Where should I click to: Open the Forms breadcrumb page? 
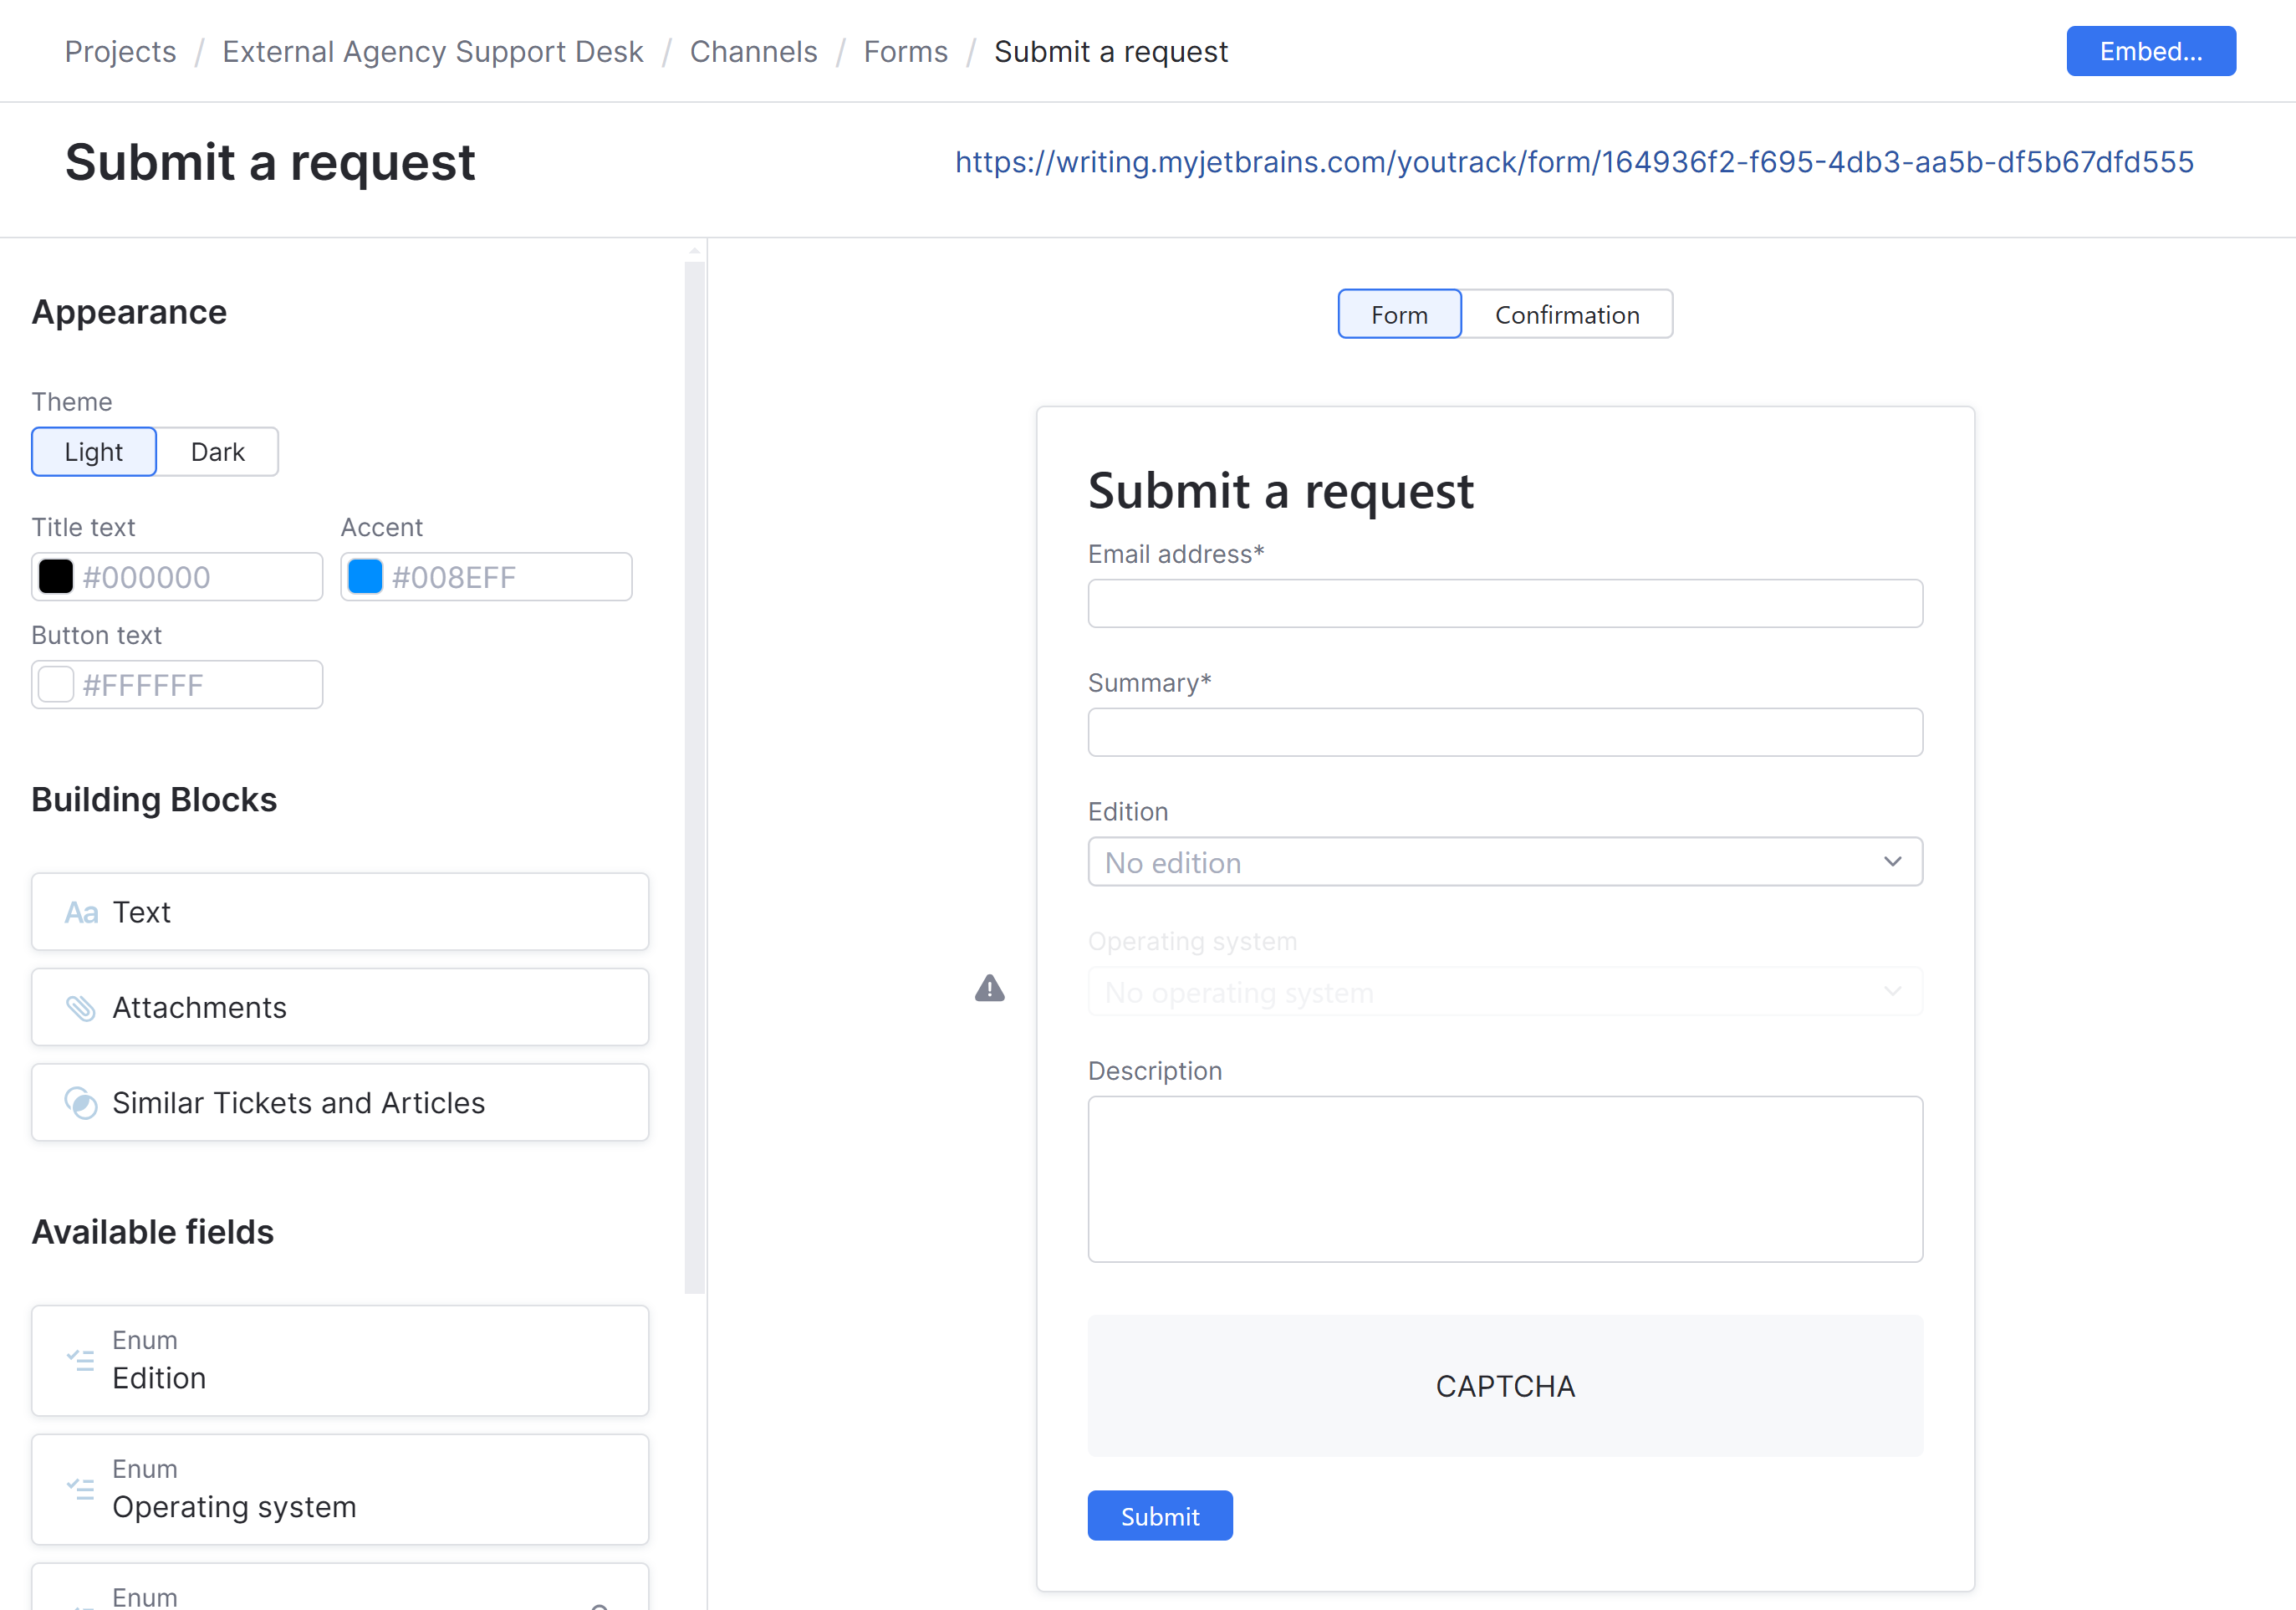pyautogui.click(x=905, y=51)
